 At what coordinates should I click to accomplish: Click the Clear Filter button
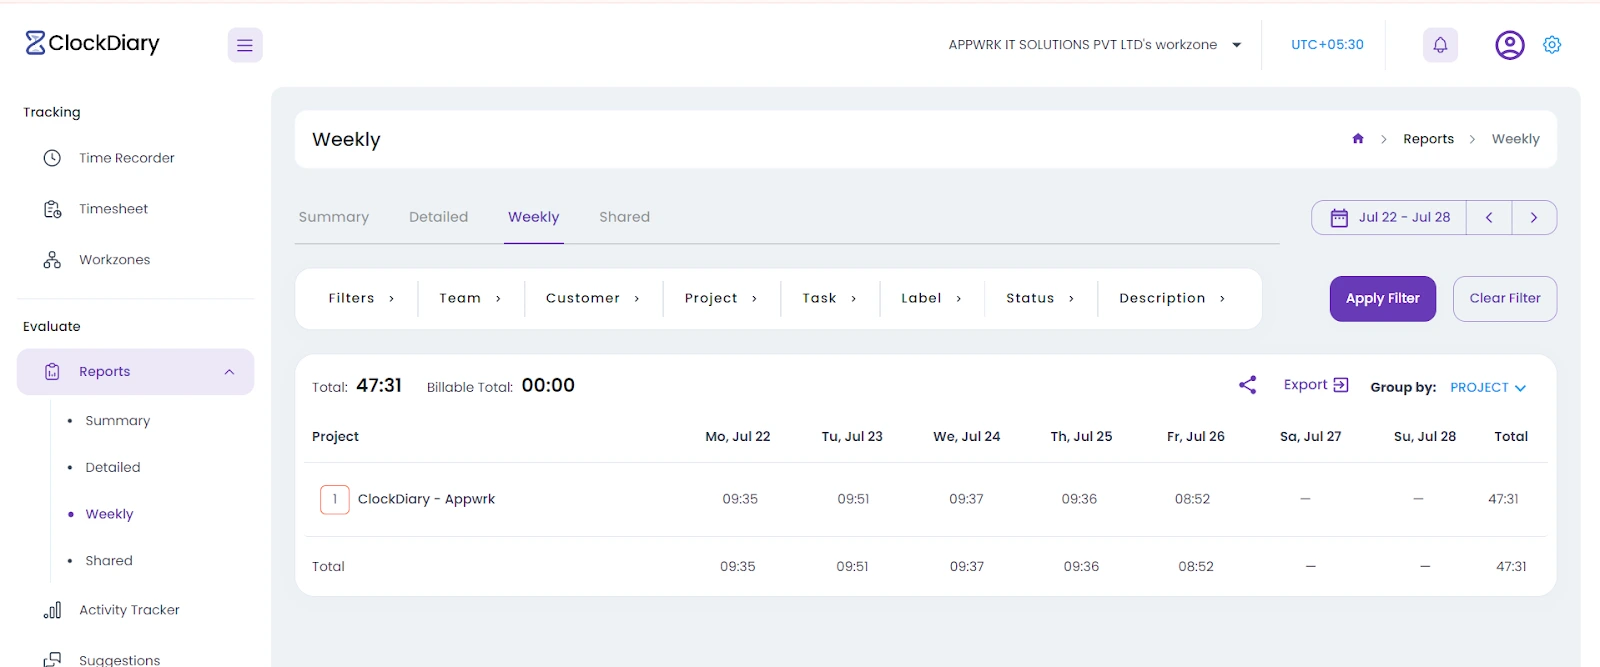coord(1505,299)
